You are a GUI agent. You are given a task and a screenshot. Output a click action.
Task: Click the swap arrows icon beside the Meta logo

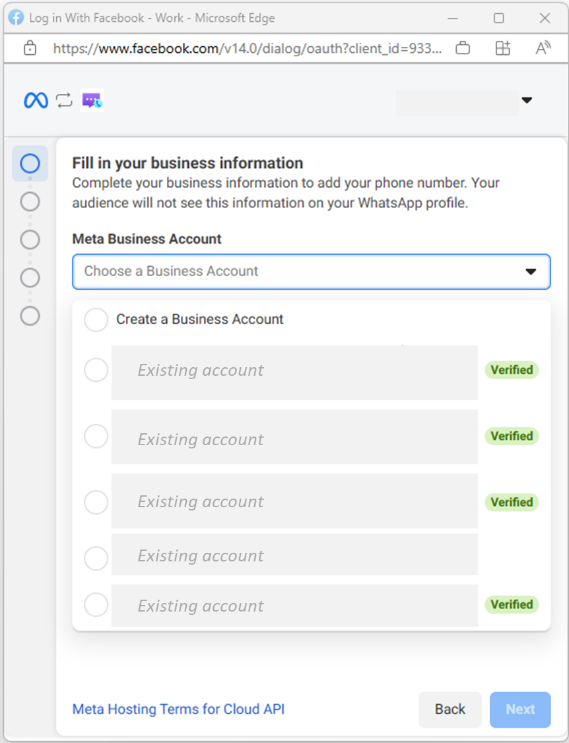(x=64, y=100)
